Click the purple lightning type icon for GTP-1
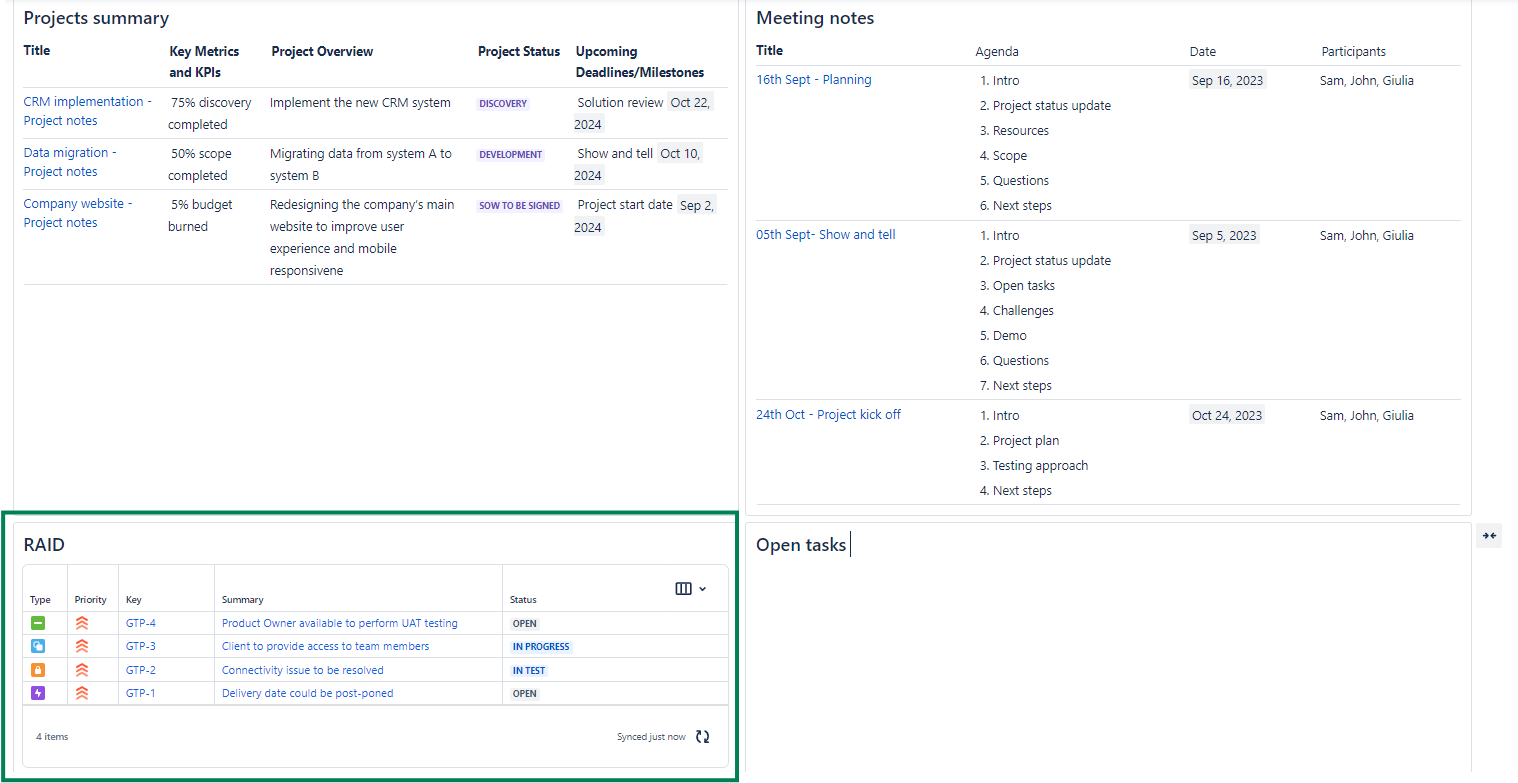Image resolution: width=1518 pixels, height=783 pixels. pyautogui.click(x=38, y=692)
